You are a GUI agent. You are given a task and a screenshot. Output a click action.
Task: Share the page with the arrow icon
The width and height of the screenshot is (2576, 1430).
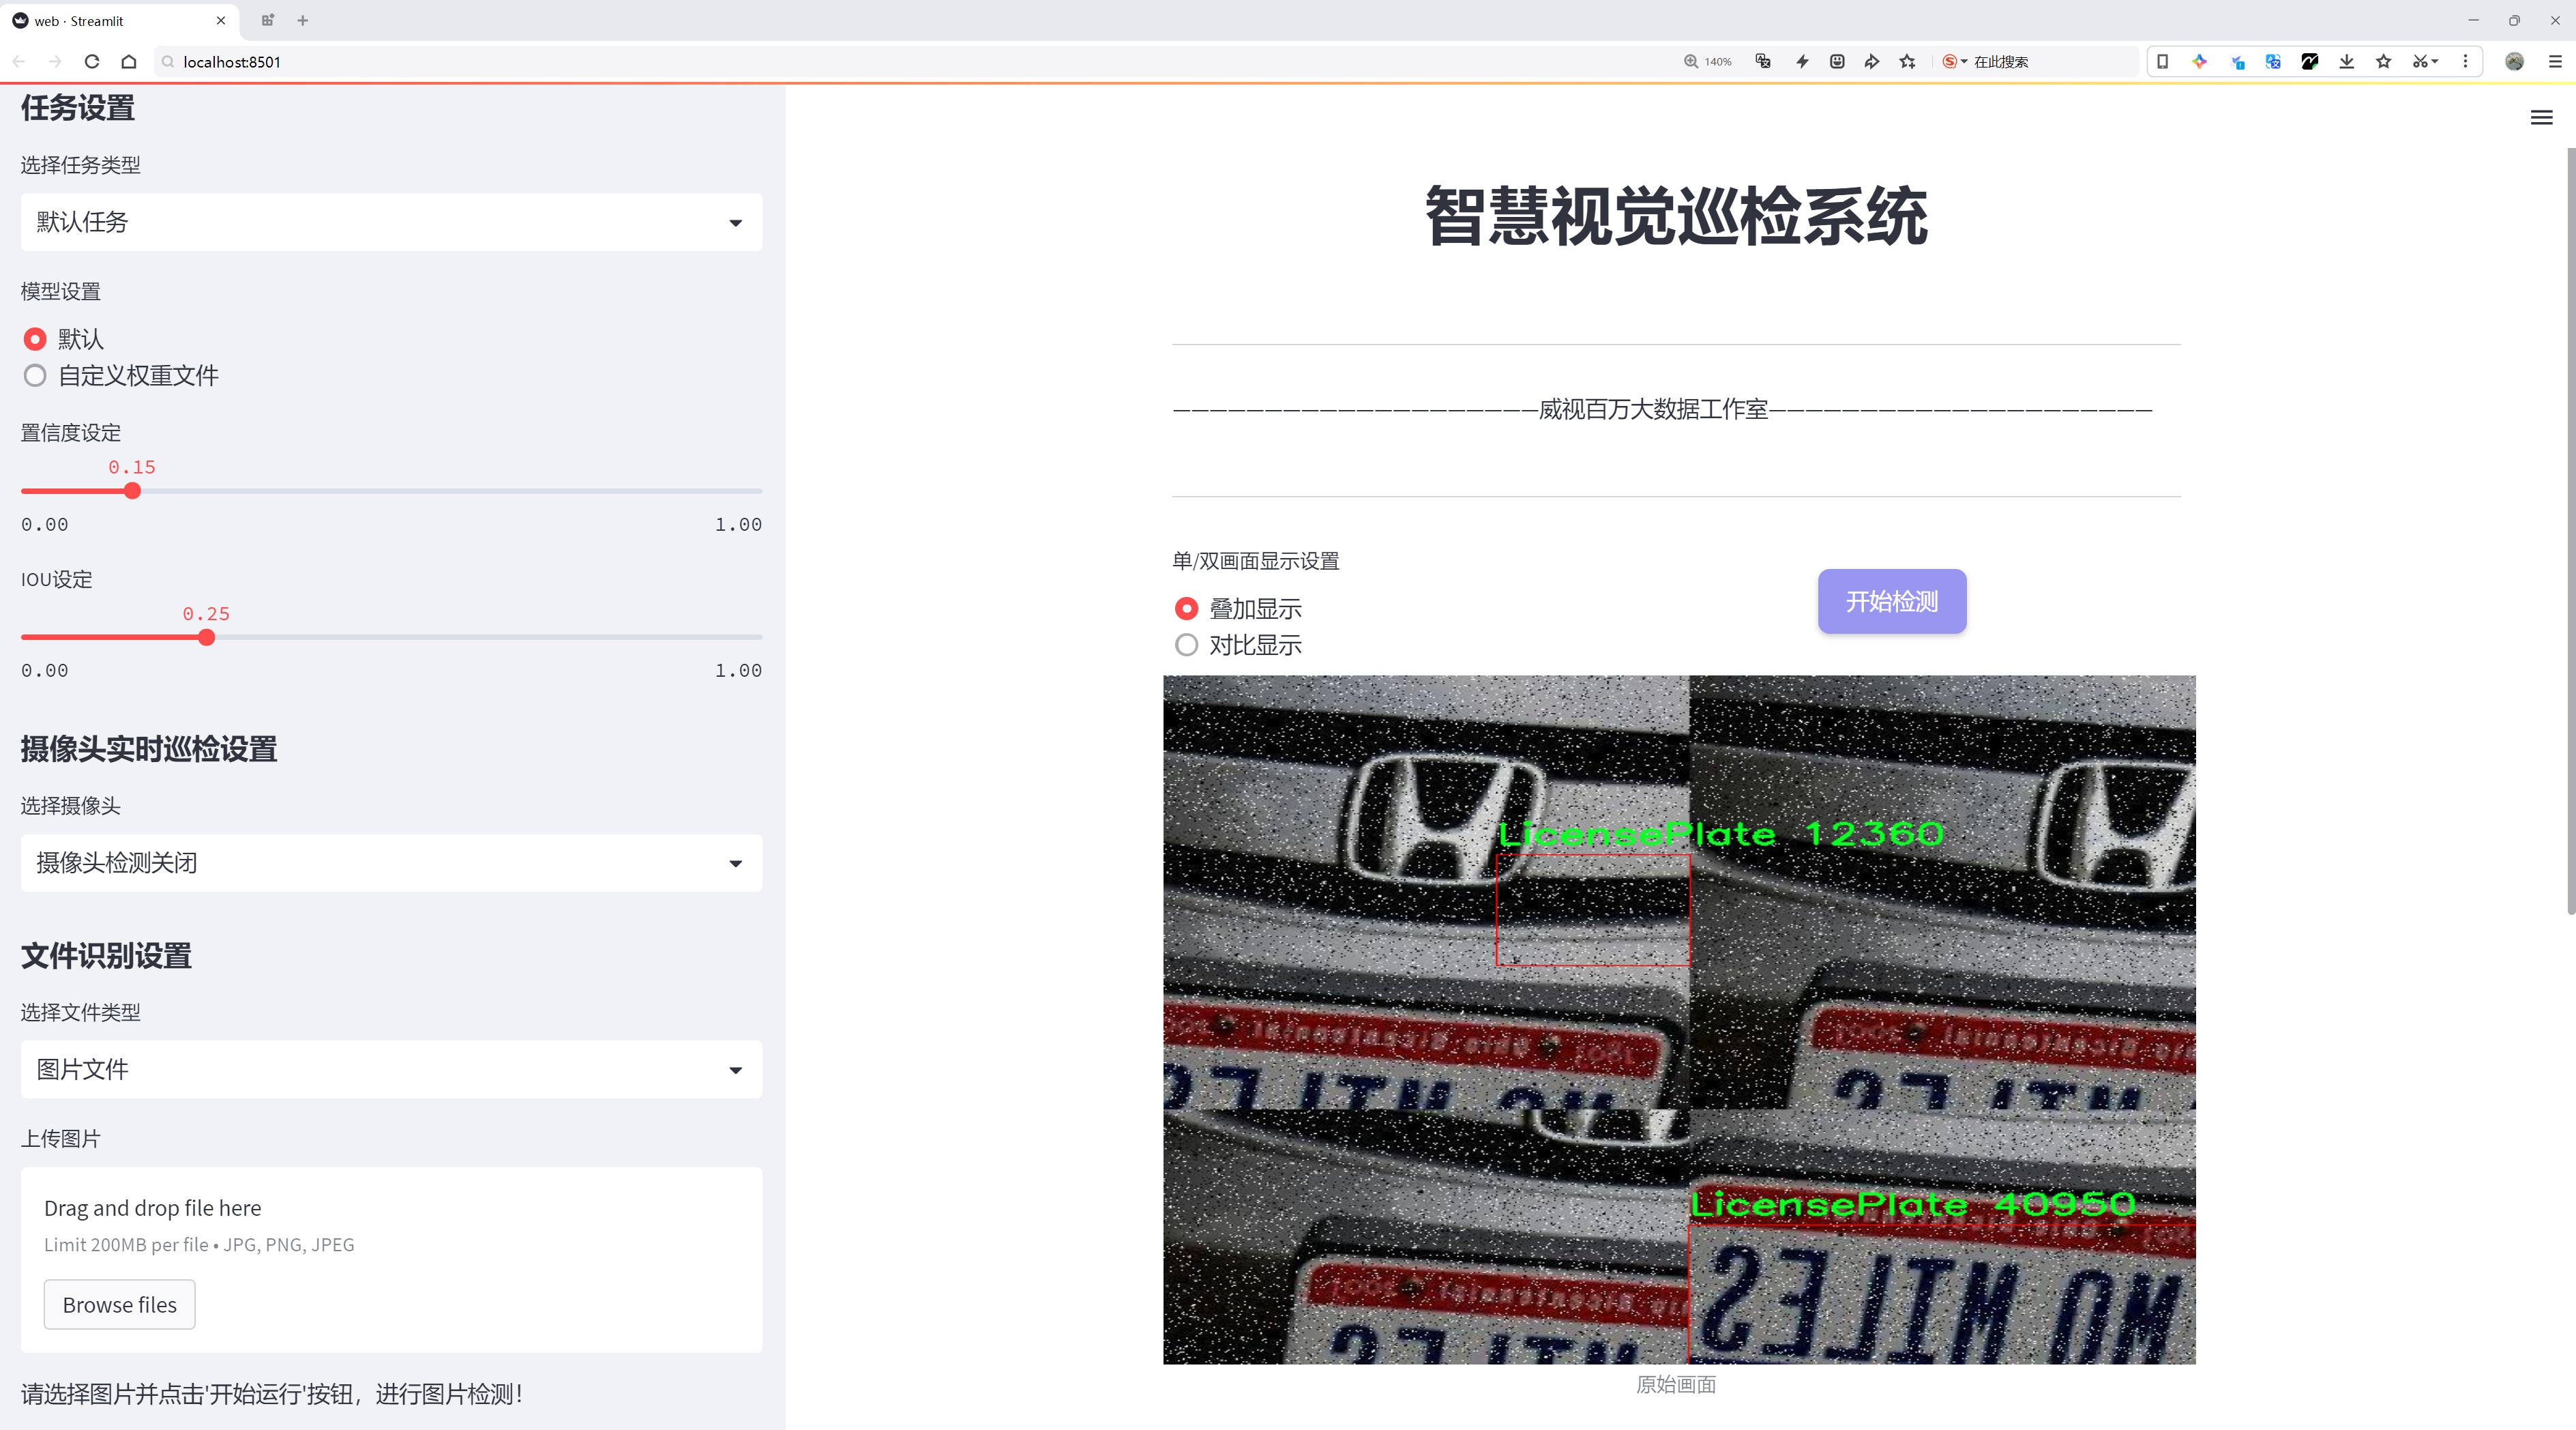pos(1872,61)
